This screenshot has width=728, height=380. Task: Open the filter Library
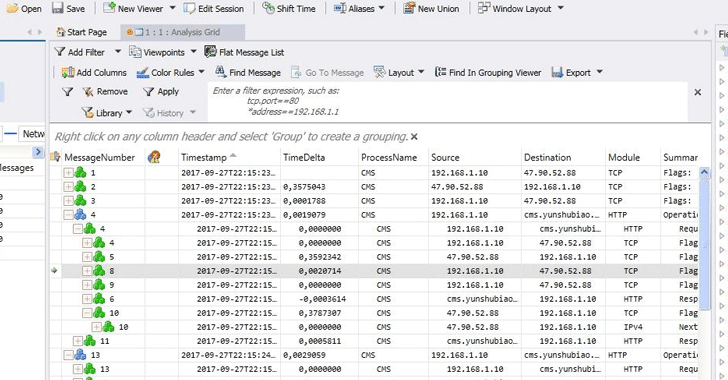pyautogui.click(x=107, y=113)
